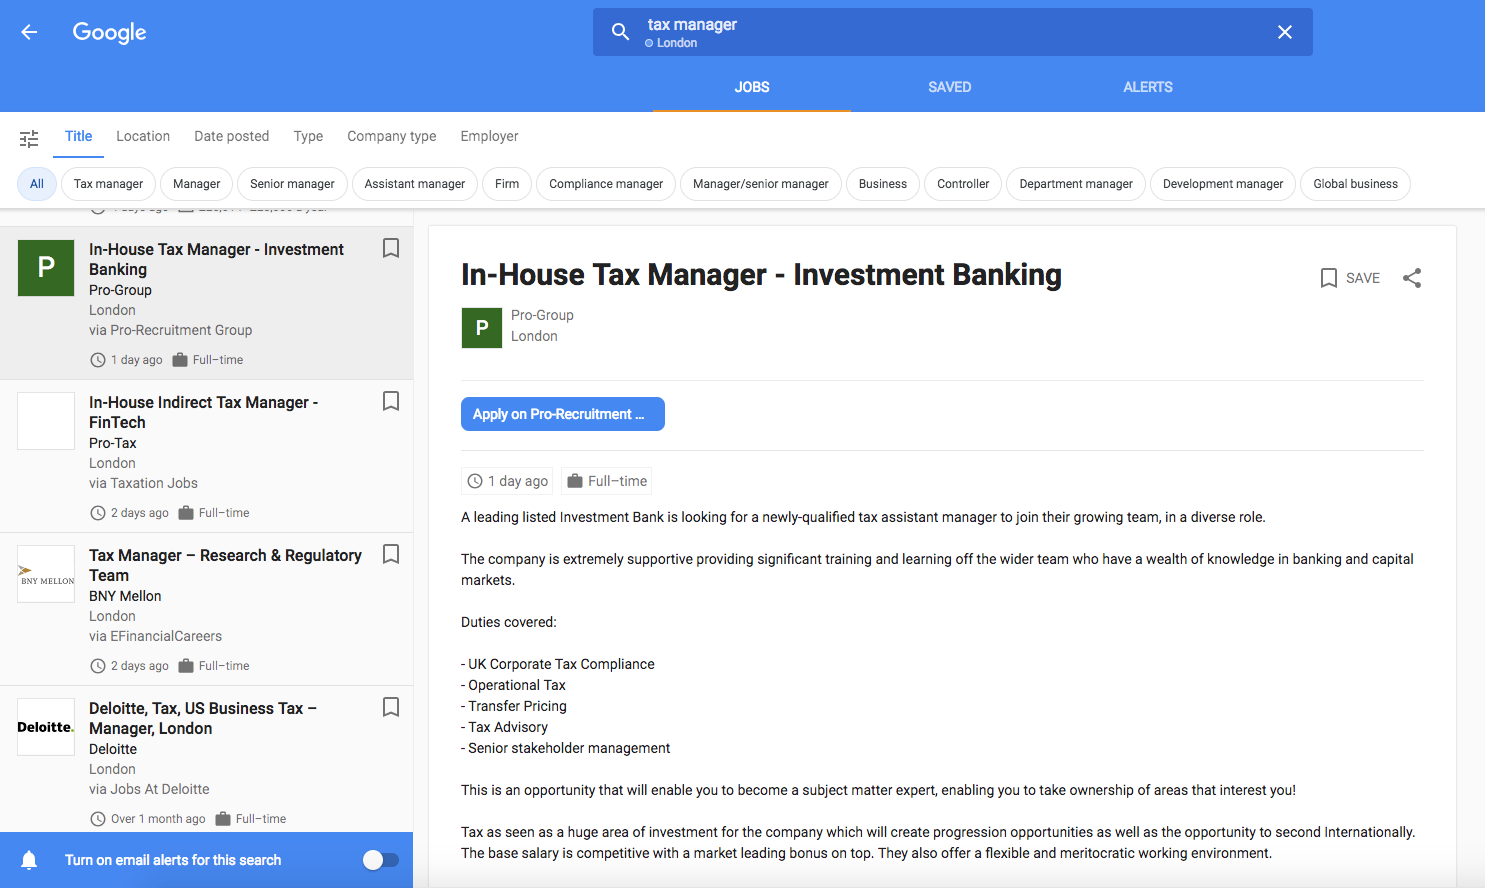The image size is (1485, 888).
Task: Filter by Global business chip
Action: [1356, 184]
